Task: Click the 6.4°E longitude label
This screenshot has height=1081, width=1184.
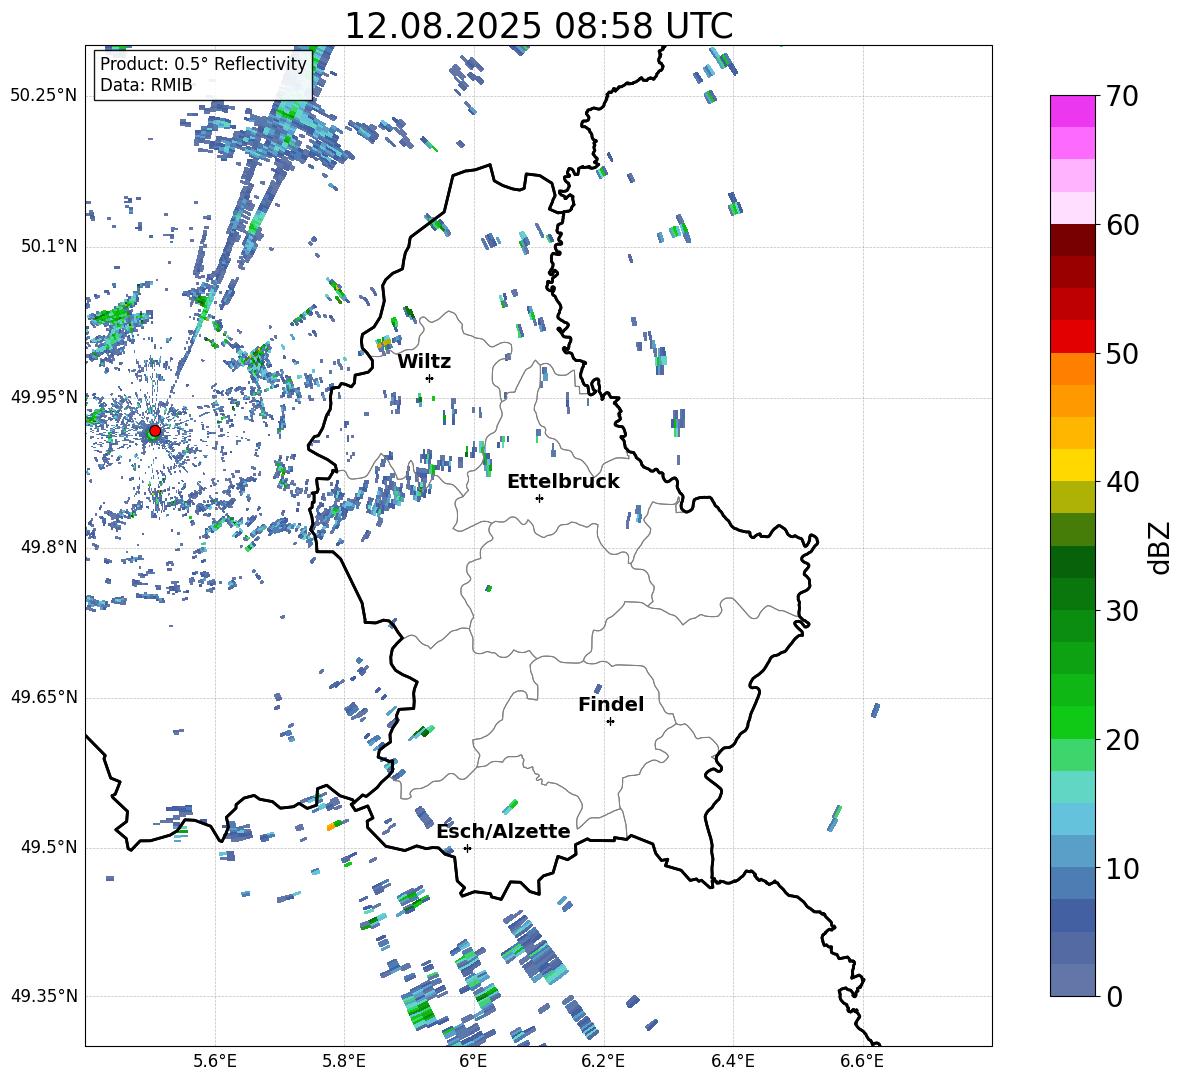Action: pyautogui.click(x=732, y=1061)
